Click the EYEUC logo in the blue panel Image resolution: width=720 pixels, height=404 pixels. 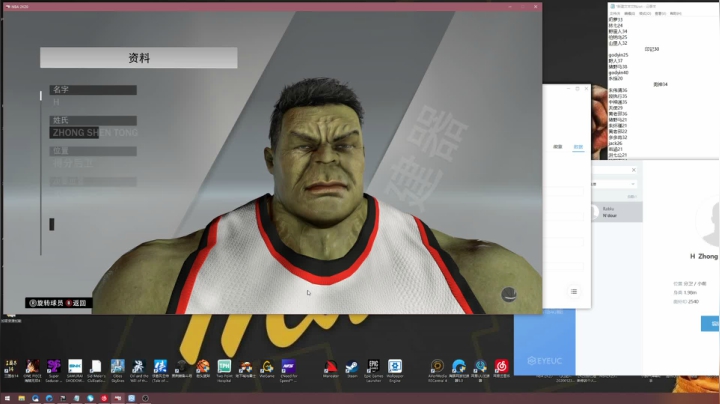(545, 361)
